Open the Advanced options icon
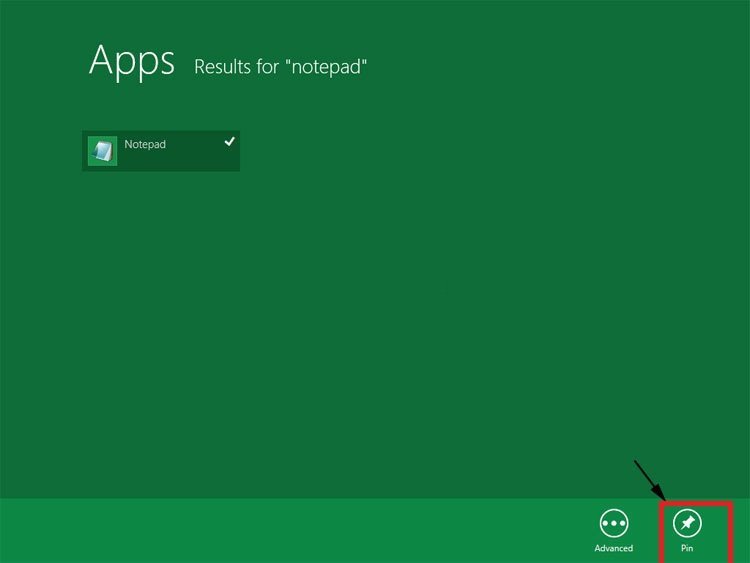The width and height of the screenshot is (750, 563). [x=614, y=523]
